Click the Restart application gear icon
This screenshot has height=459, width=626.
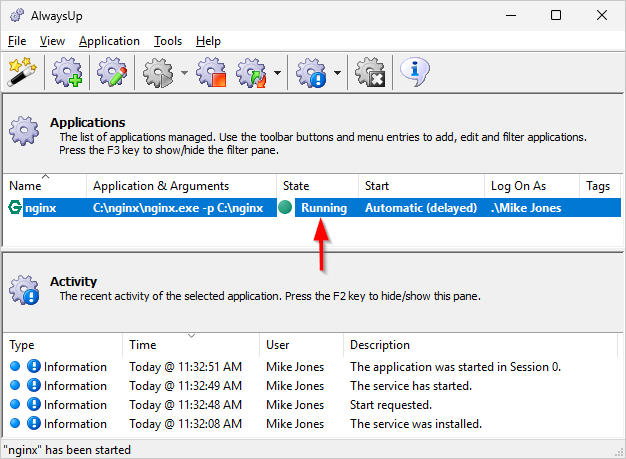(251, 72)
